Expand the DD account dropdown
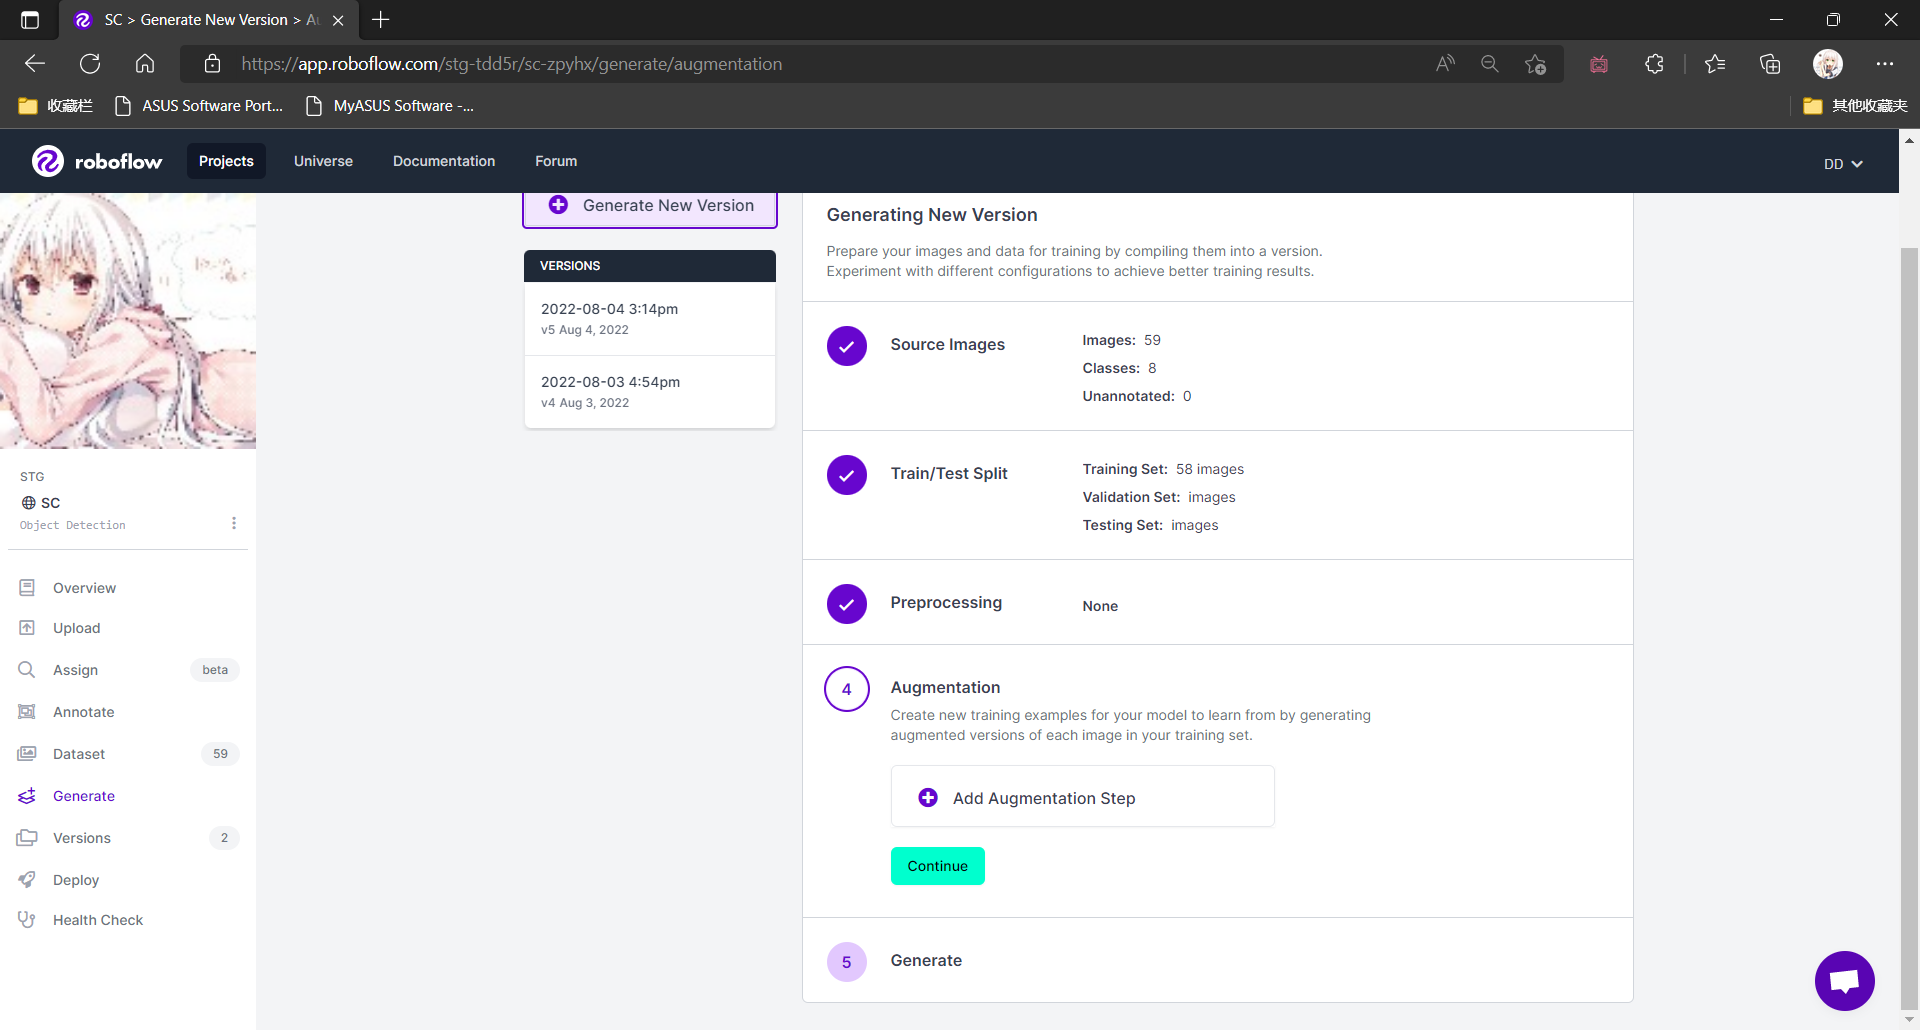The image size is (1920, 1030). point(1842,164)
